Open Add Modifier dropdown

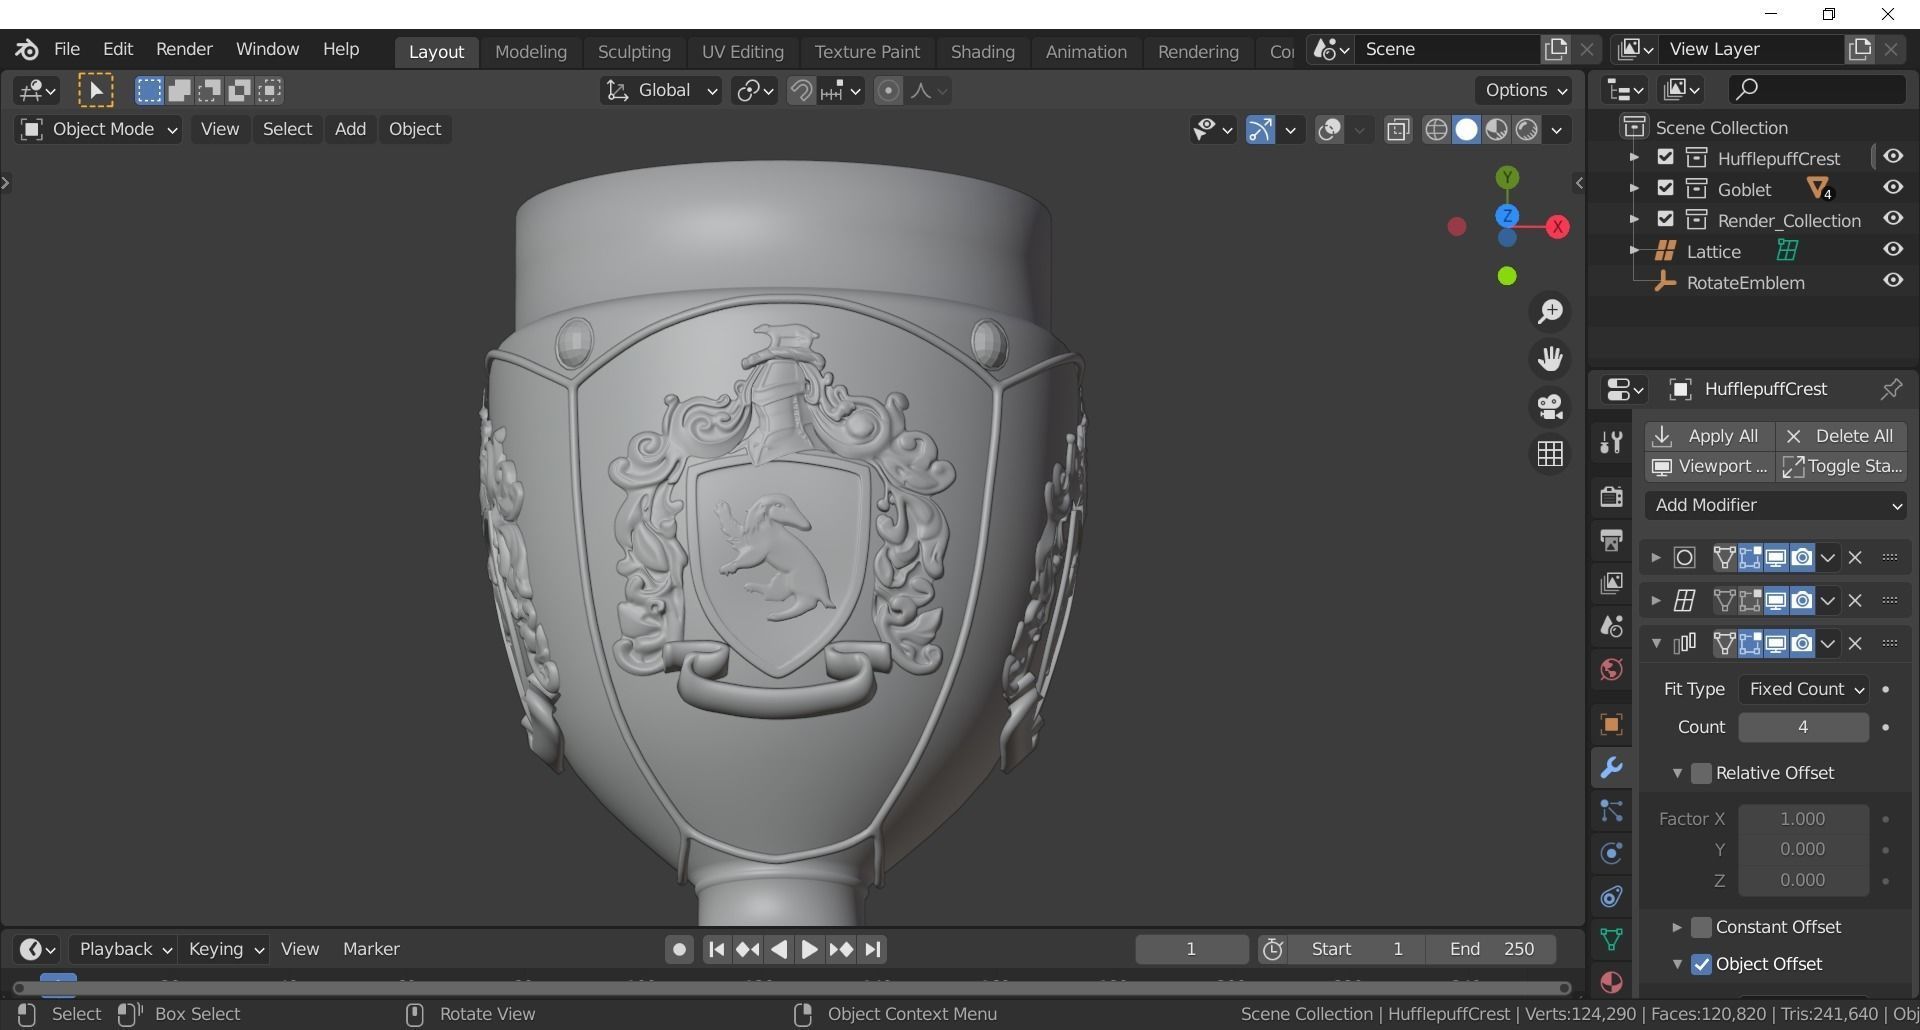tap(1776, 505)
